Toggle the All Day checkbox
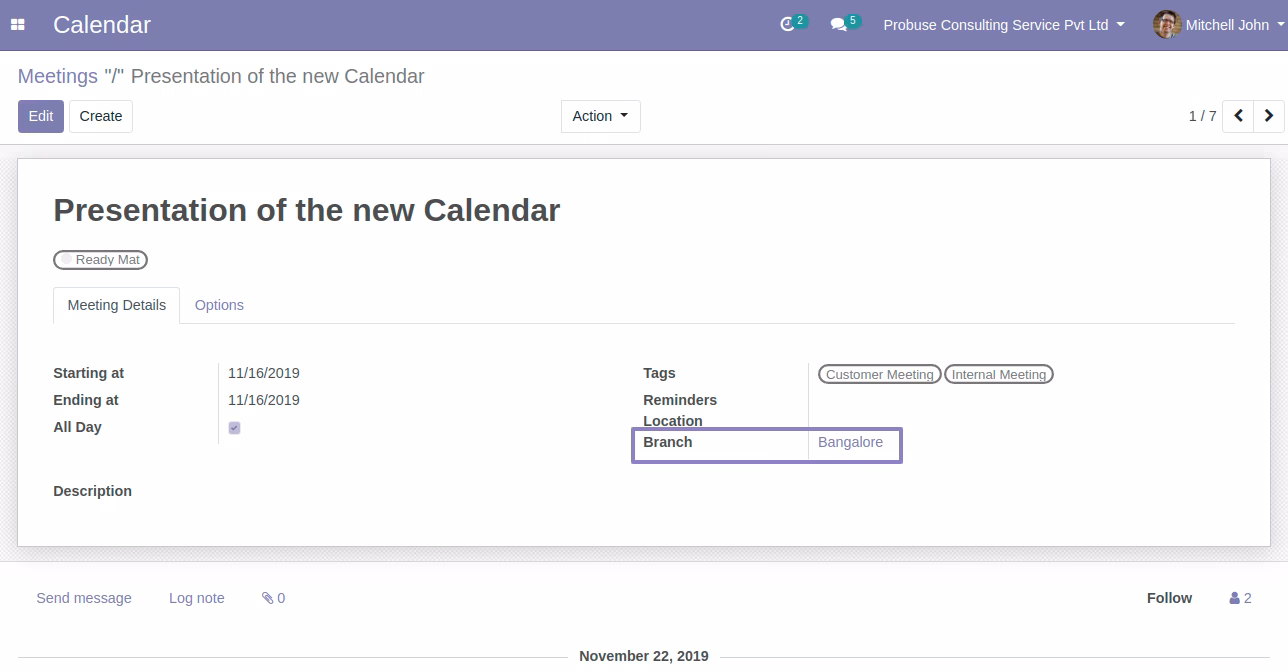The width and height of the screenshot is (1288, 672). point(234,428)
